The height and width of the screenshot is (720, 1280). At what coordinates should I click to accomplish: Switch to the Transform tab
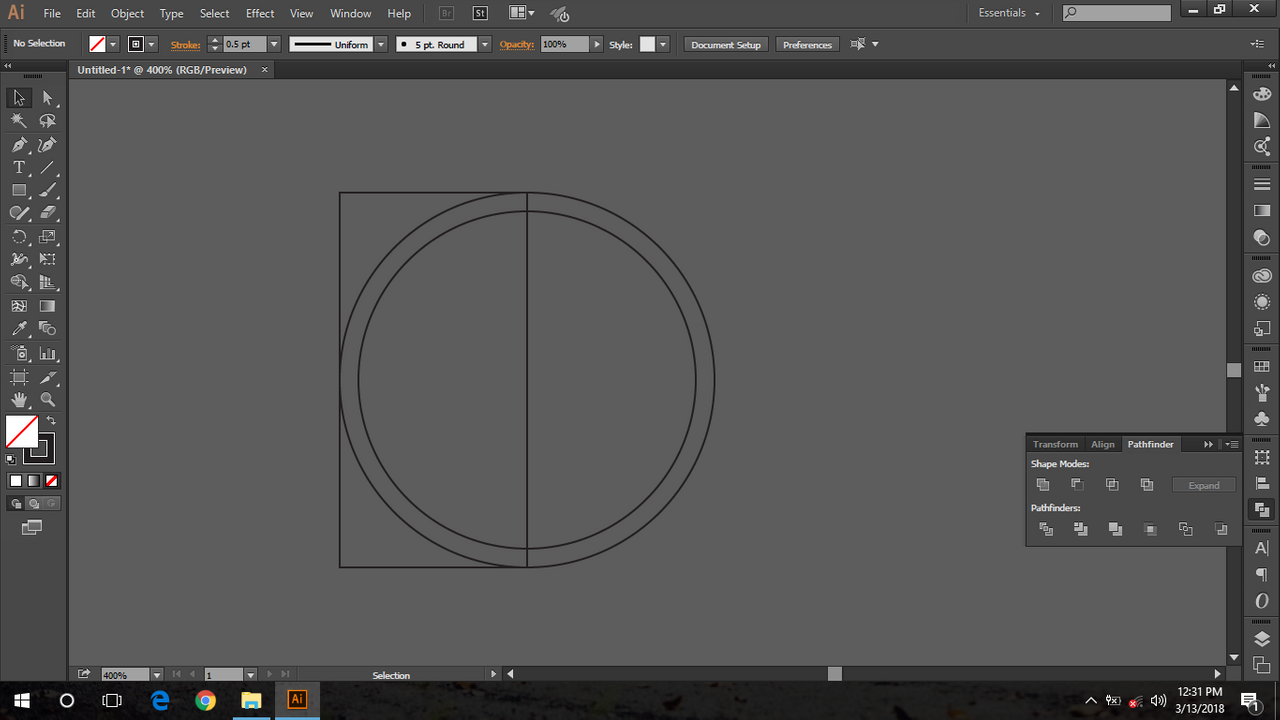coord(1055,444)
